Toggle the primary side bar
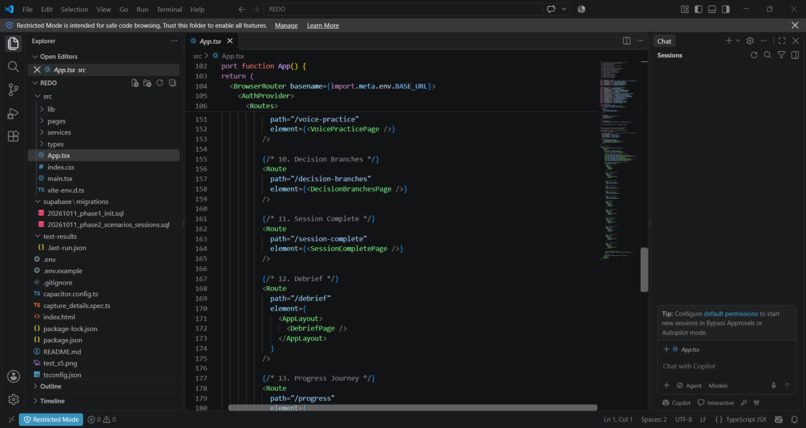The width and height of the screenshot is (806, 428). (698, 9)
